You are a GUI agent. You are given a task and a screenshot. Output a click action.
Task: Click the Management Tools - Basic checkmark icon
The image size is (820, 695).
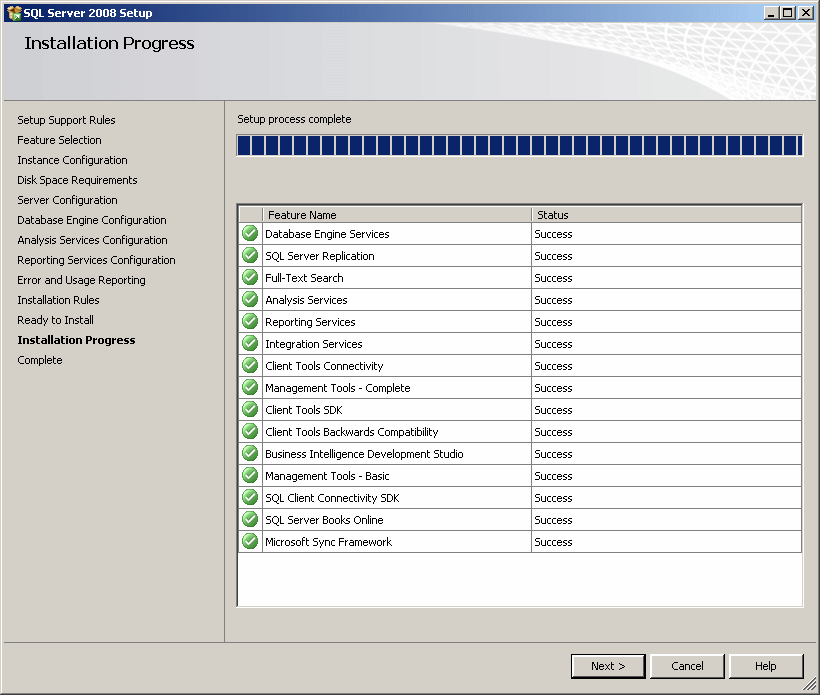tap(250, 475)
